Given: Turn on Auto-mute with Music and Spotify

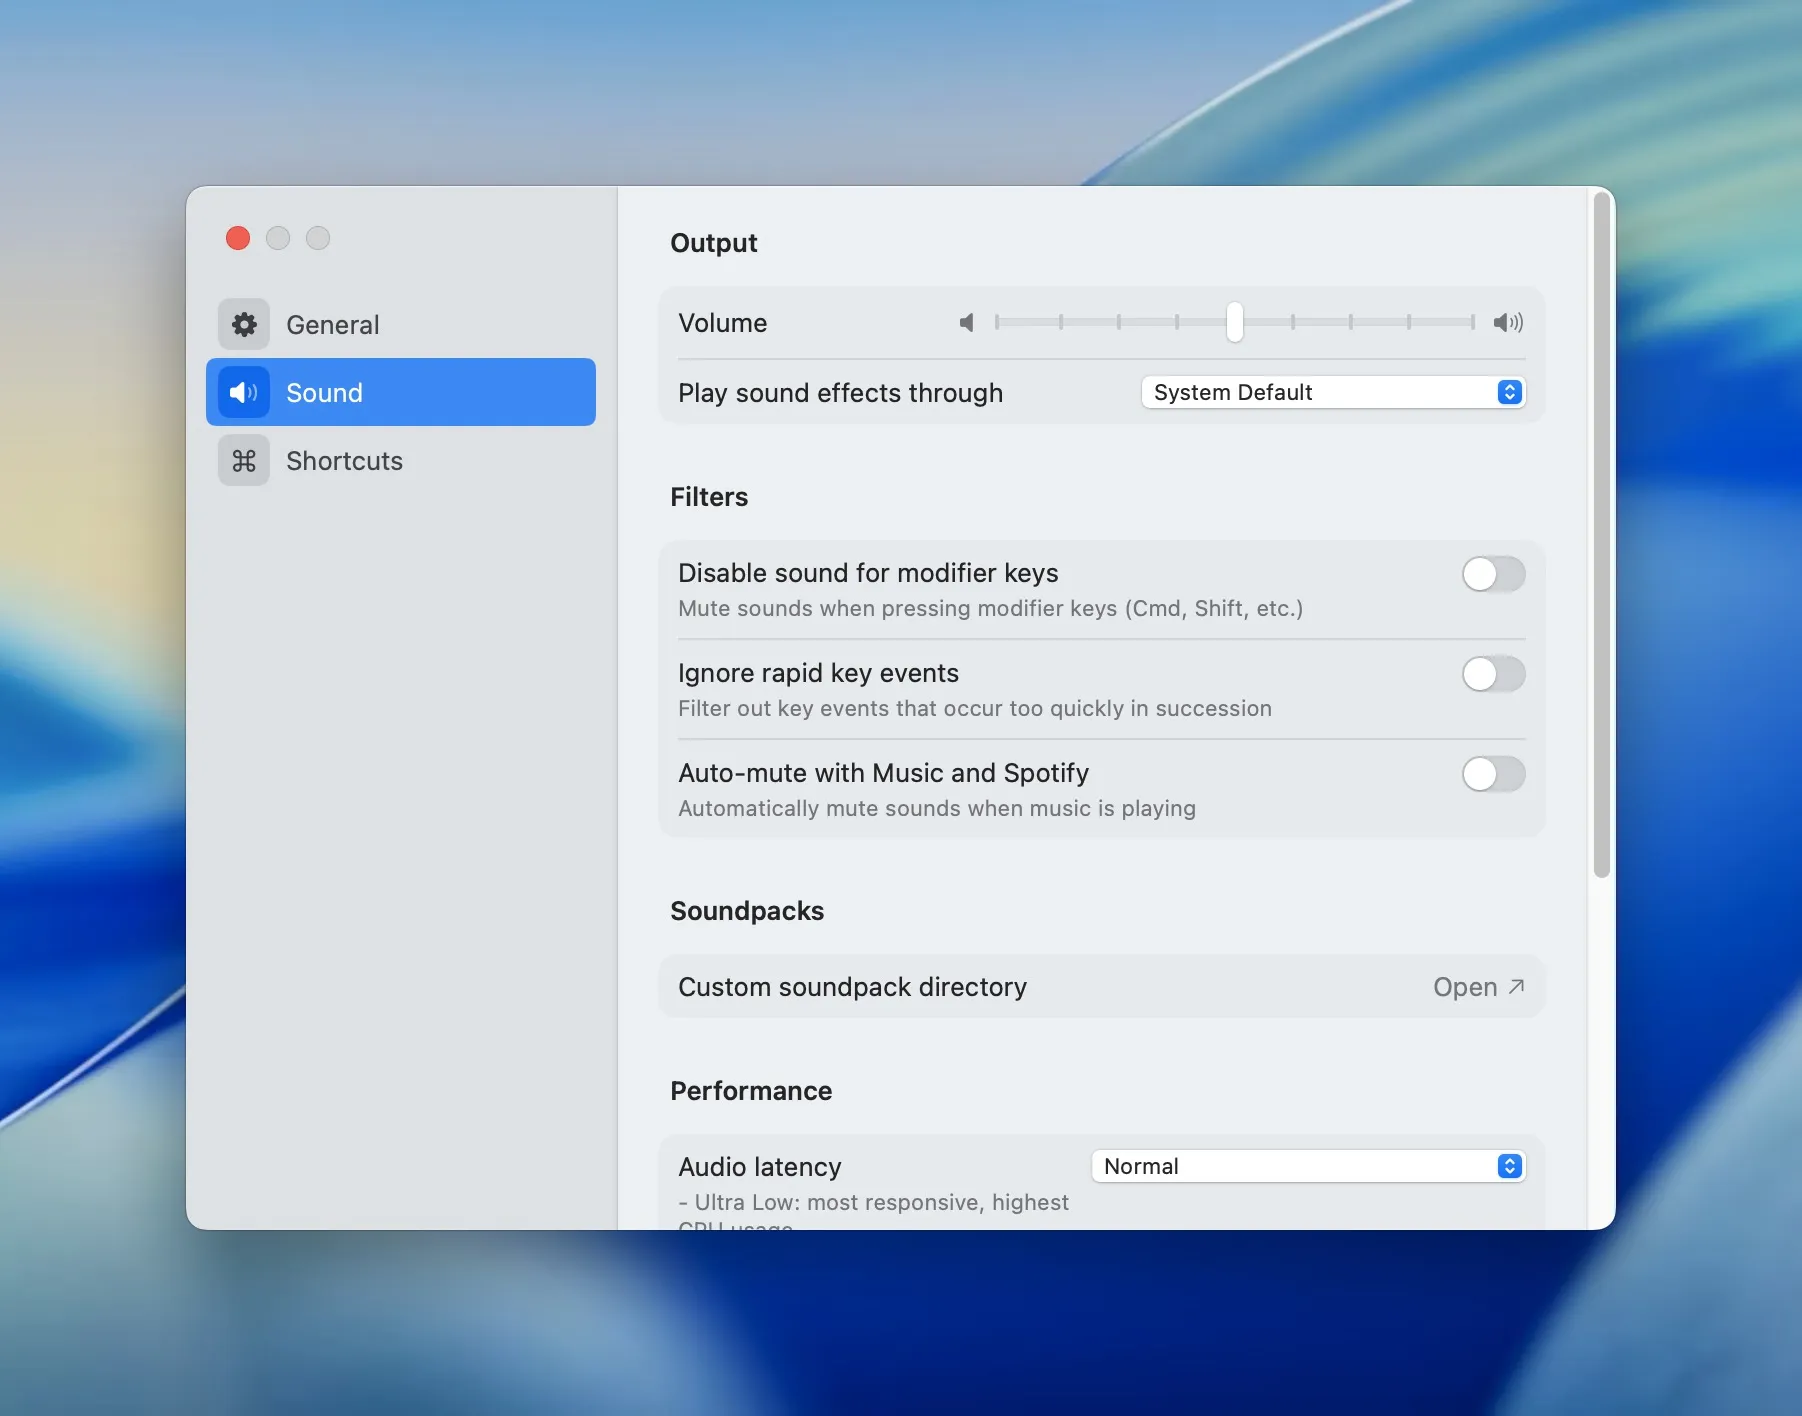Looking at the screenshot, I should [1492, 774].
